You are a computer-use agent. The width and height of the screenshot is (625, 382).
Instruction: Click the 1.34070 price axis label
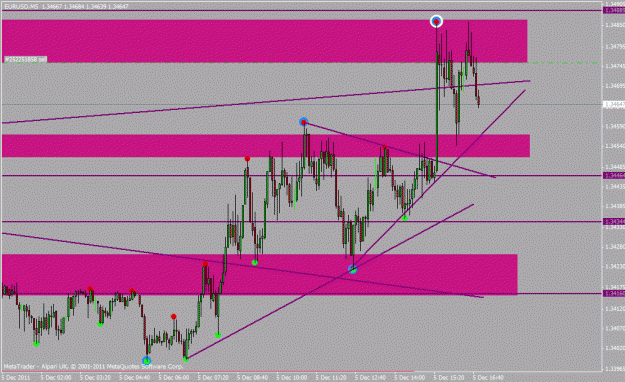pyautogui.click(x=615, y=329)
